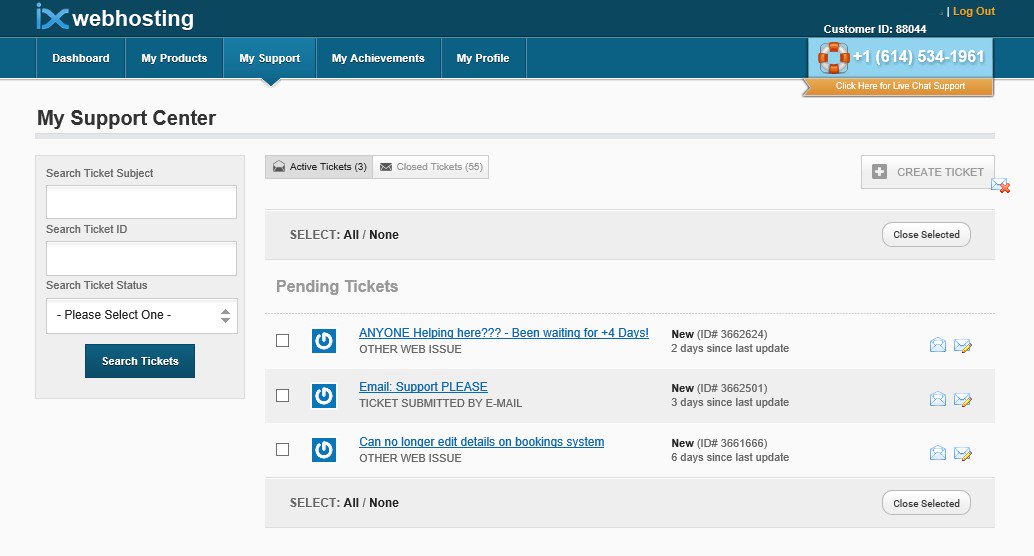This screenshot has width=1034, height=556.
Task: Switch to Active Tickets (3) tab
Action: pos(319,167)
